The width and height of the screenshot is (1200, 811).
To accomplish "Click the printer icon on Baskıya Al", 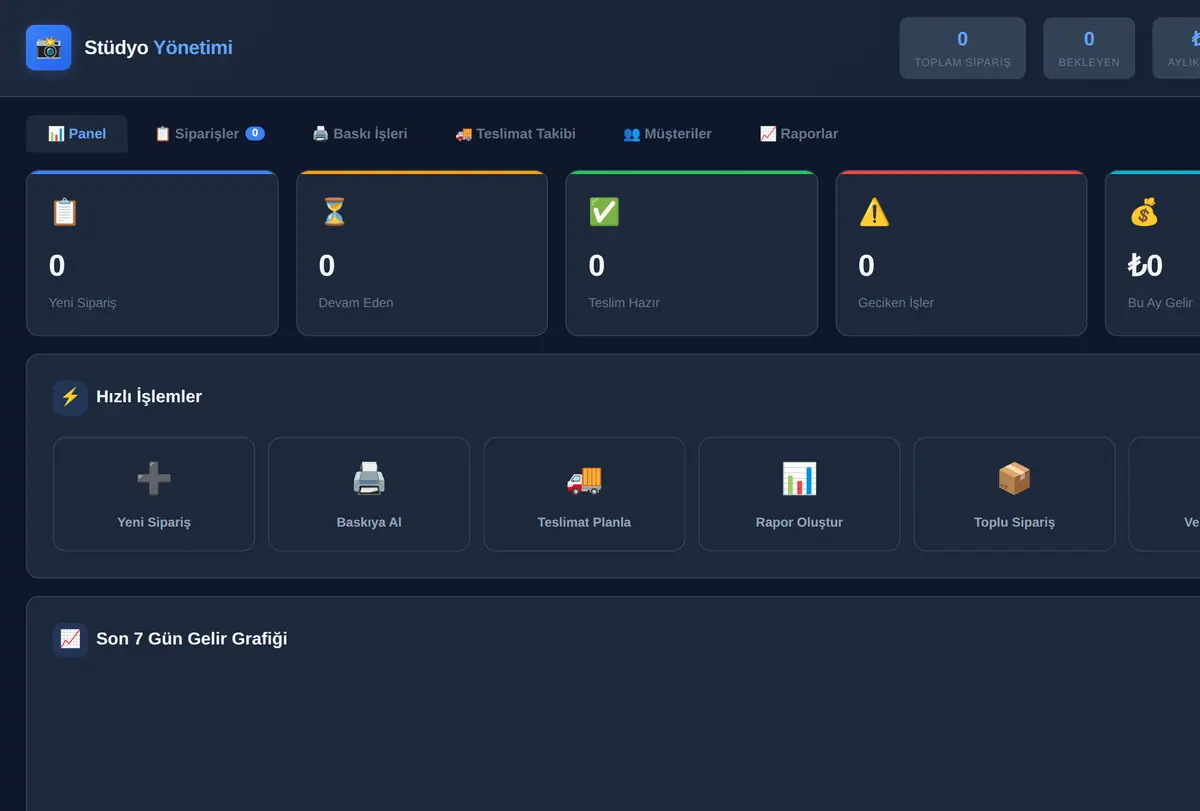I will (369, 479).
